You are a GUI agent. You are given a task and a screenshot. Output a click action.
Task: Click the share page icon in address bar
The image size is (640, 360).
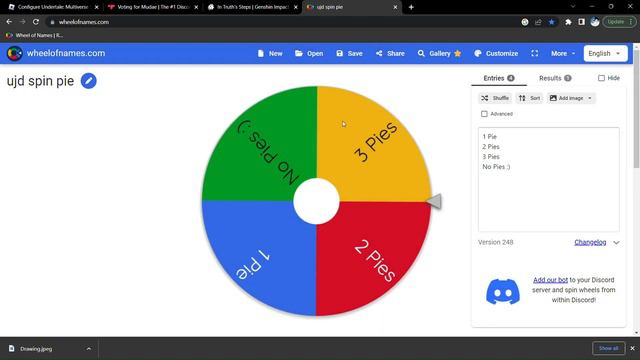click(x=538, y=22)
